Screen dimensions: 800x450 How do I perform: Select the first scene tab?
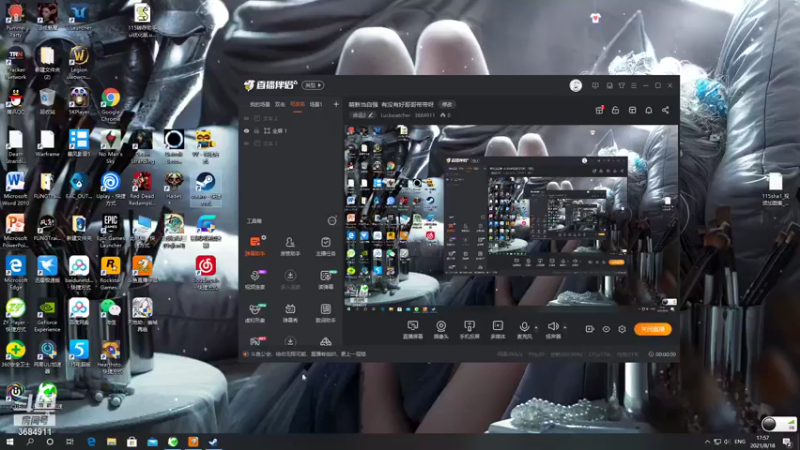[260, 105]
